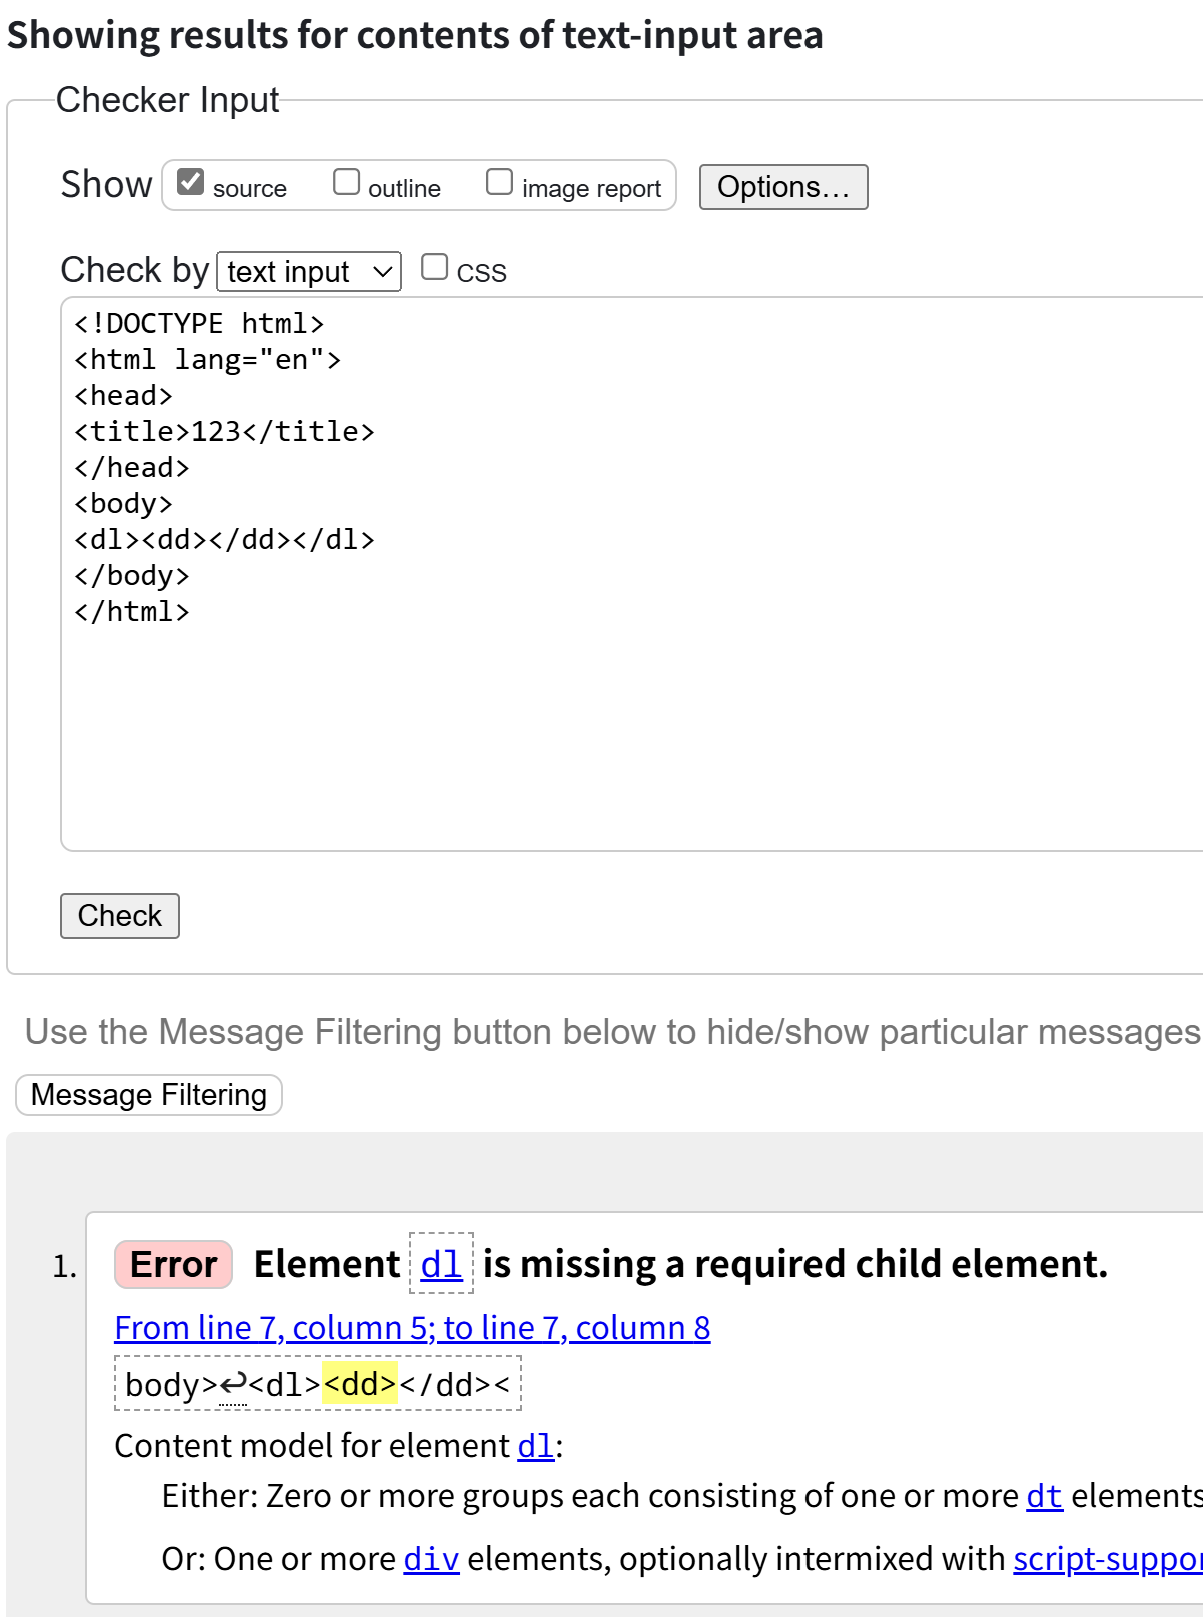This screenshot has width=1203, height=1617.
Task: Open the dt element link
Action: pos(1044,1496)
